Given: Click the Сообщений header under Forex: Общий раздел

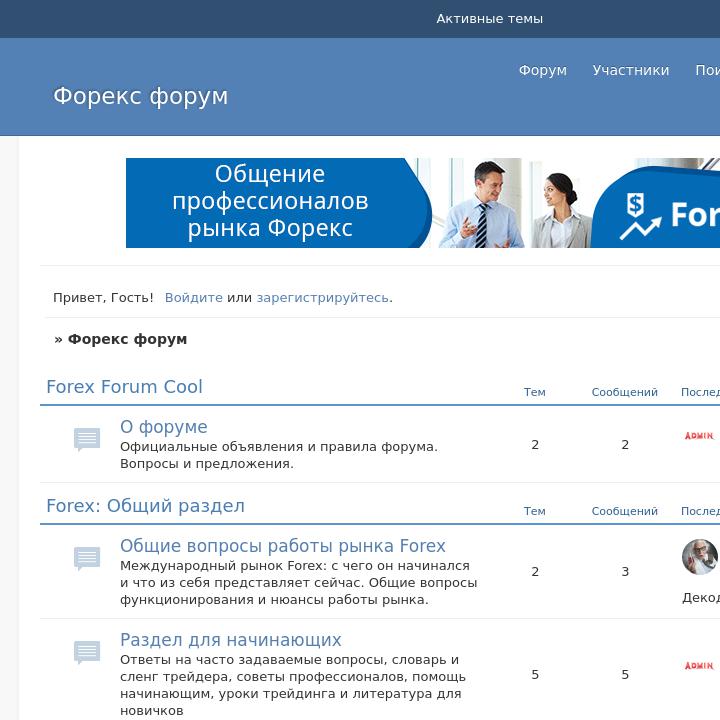Looking at the screenshot, I should pos(624,511).
